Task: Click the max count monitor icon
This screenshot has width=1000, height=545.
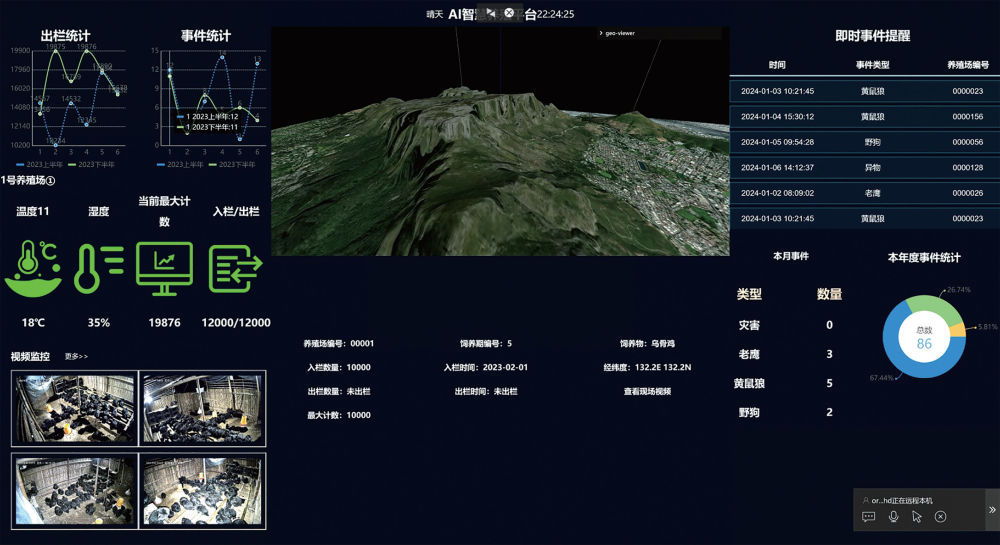Action: (x=164, y=268)
